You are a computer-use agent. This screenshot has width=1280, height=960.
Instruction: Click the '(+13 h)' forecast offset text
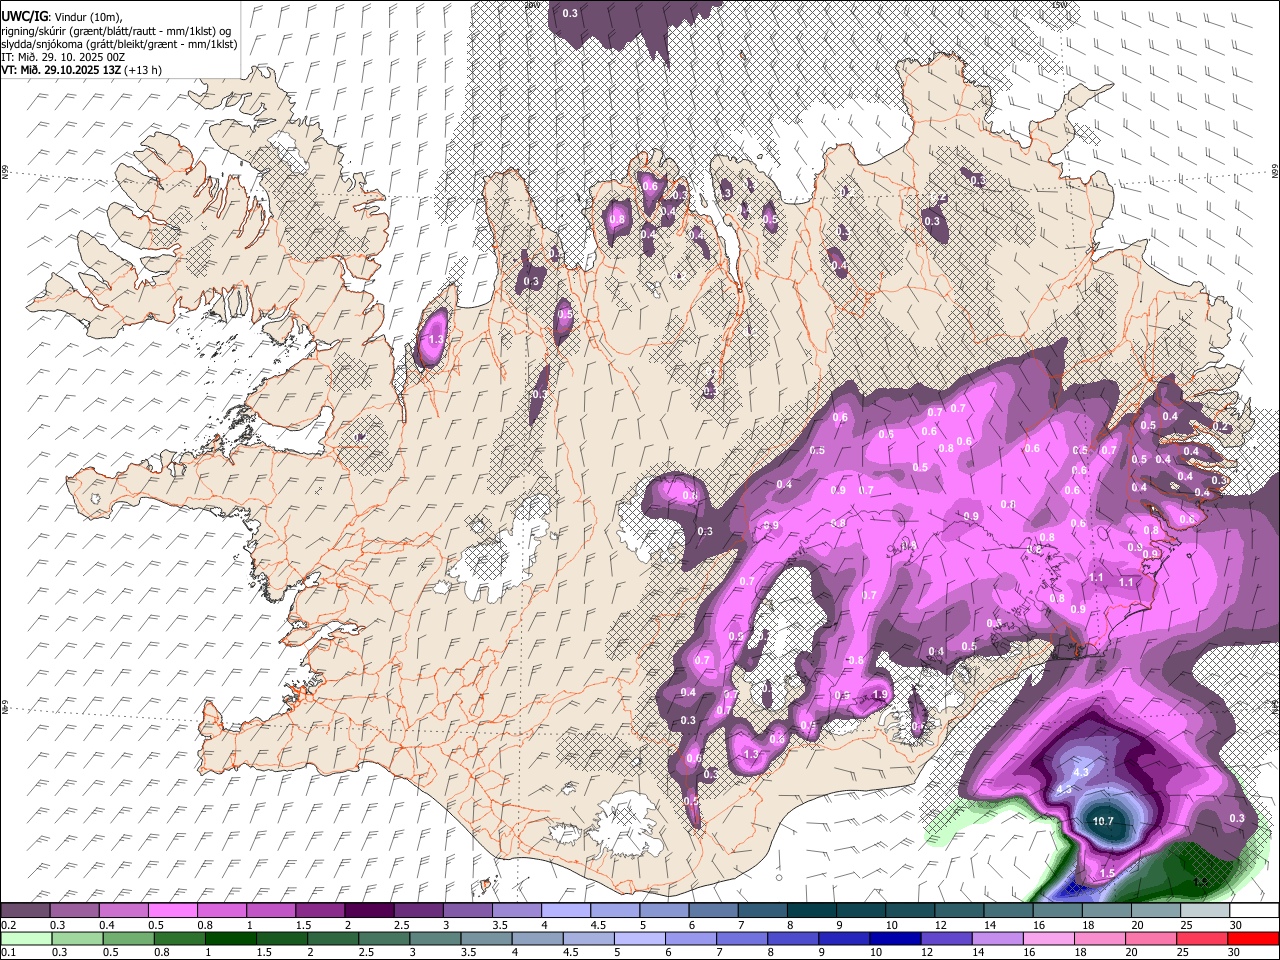(x=143, y=70)
